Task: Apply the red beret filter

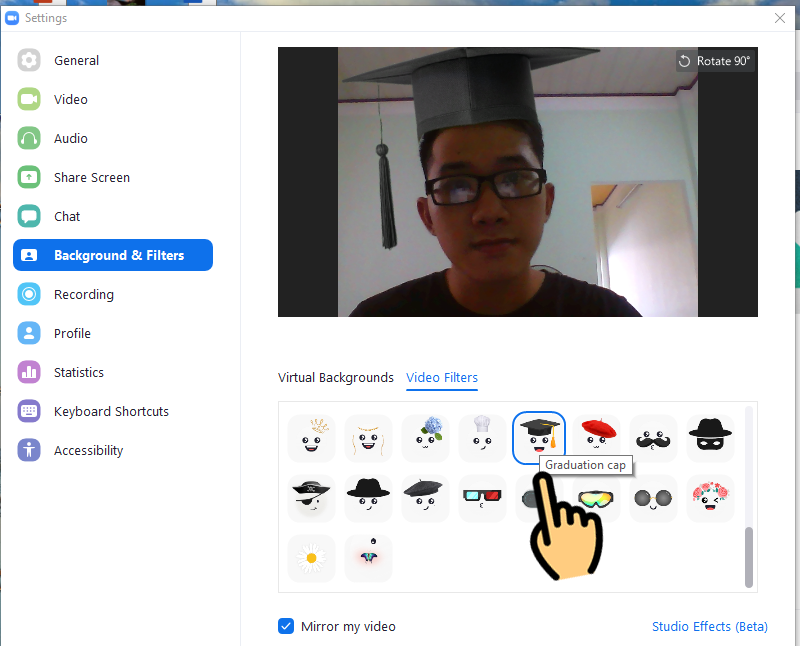Action: (x=597, y=438)
